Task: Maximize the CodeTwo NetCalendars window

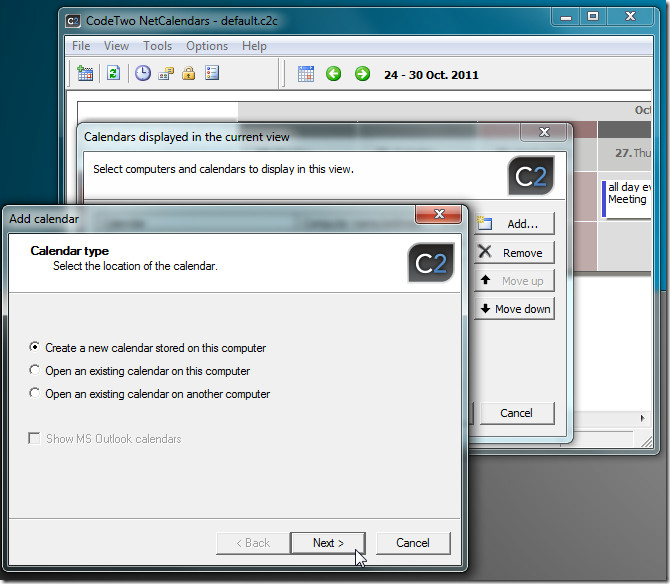Action: click(593, 18)
